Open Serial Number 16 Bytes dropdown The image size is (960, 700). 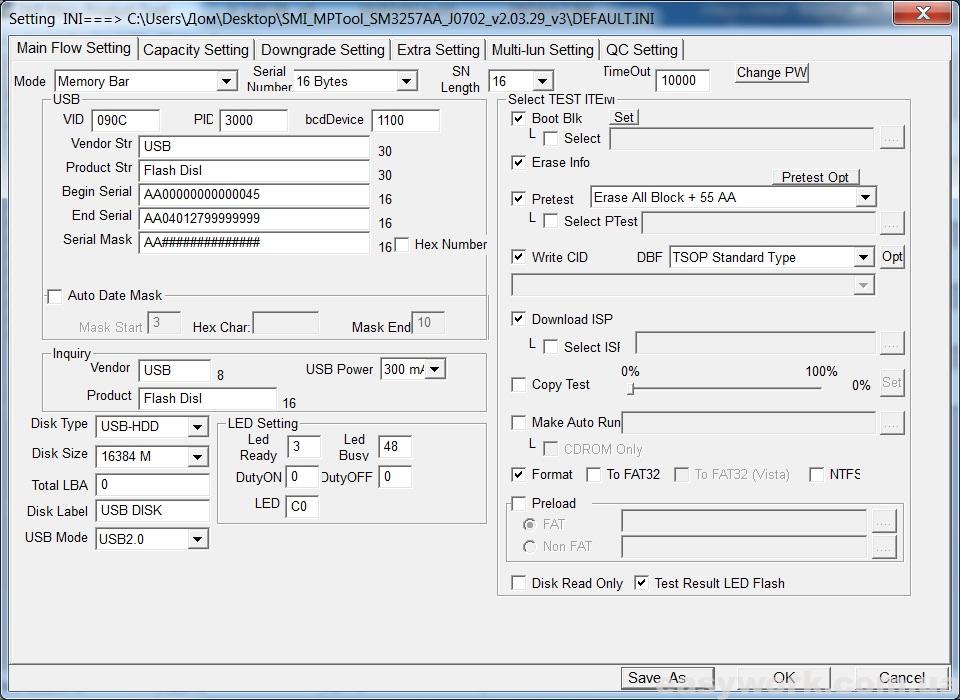tap(407, 81)
